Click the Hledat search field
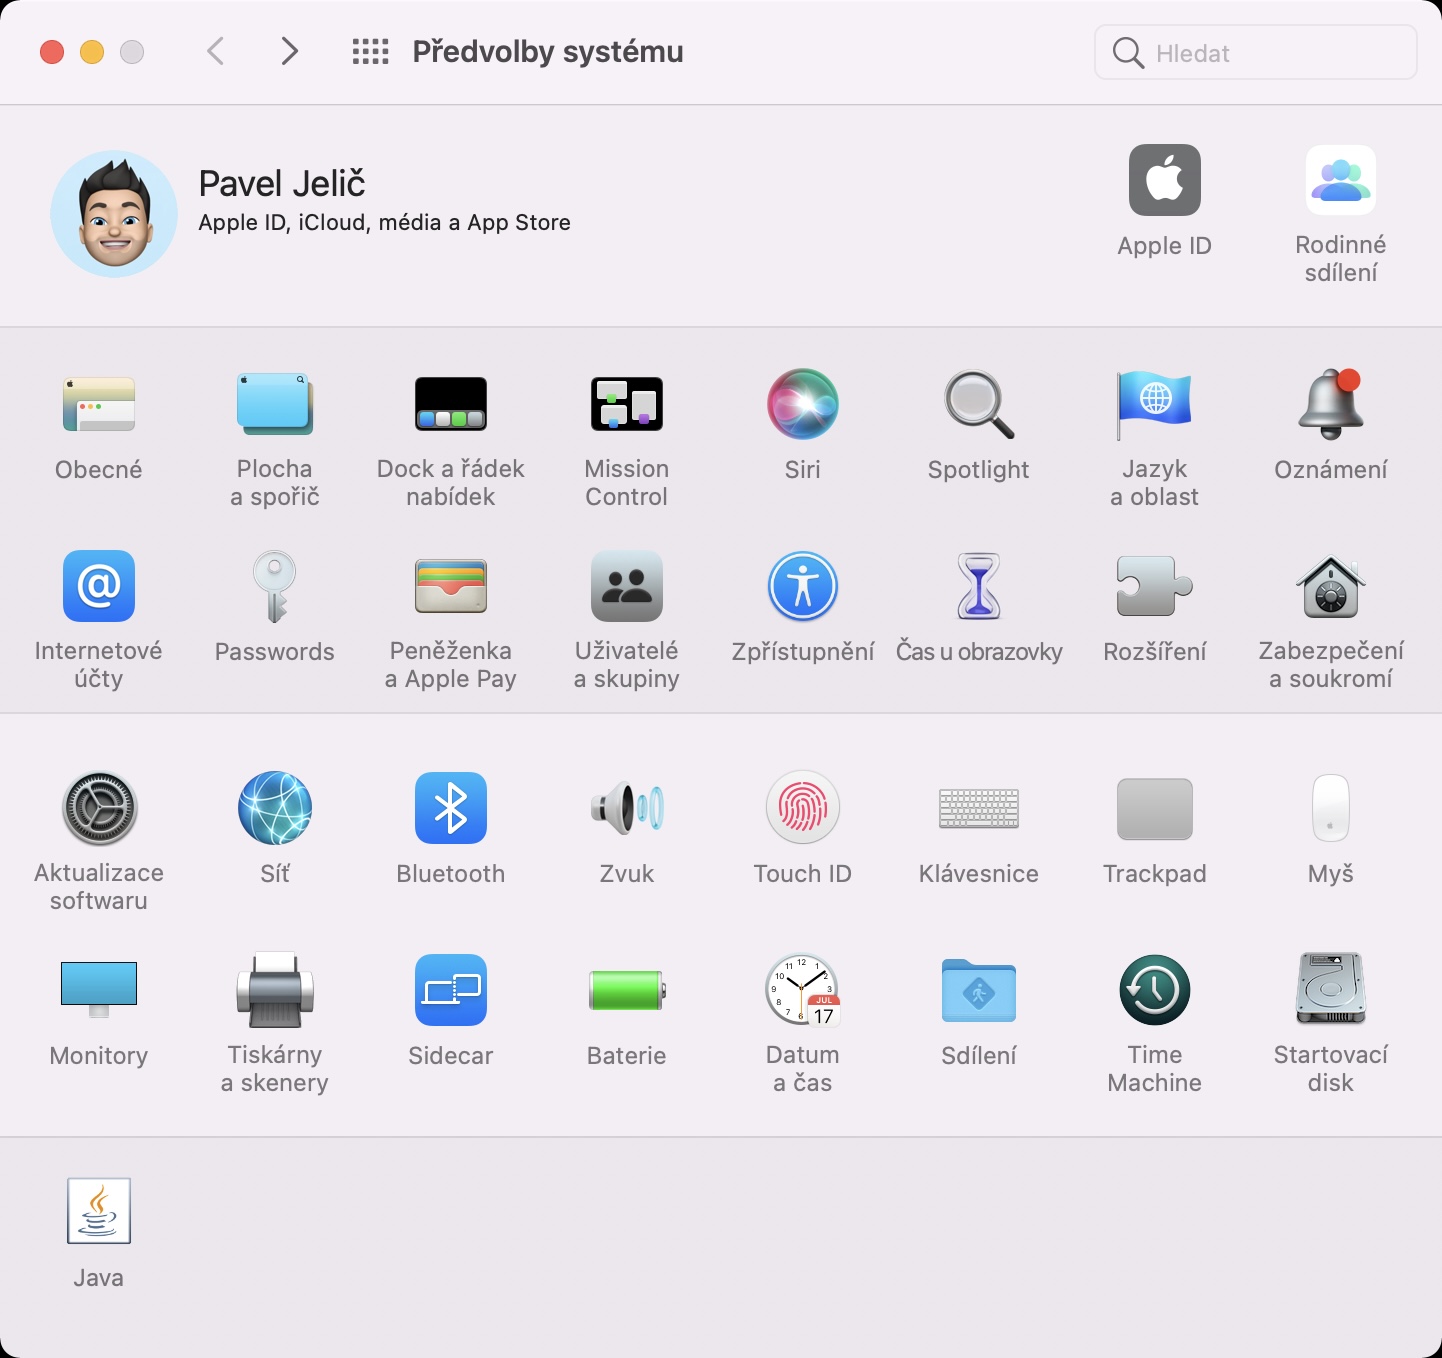1442x1358 pixels. pyautogui.click(x=1256, y=52)
